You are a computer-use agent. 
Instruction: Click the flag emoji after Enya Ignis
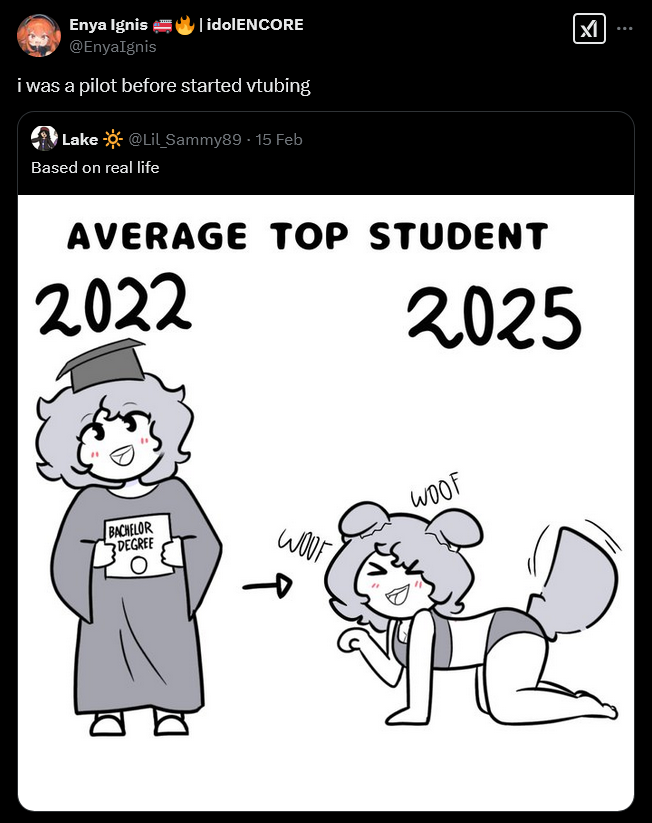coord(163,25)
